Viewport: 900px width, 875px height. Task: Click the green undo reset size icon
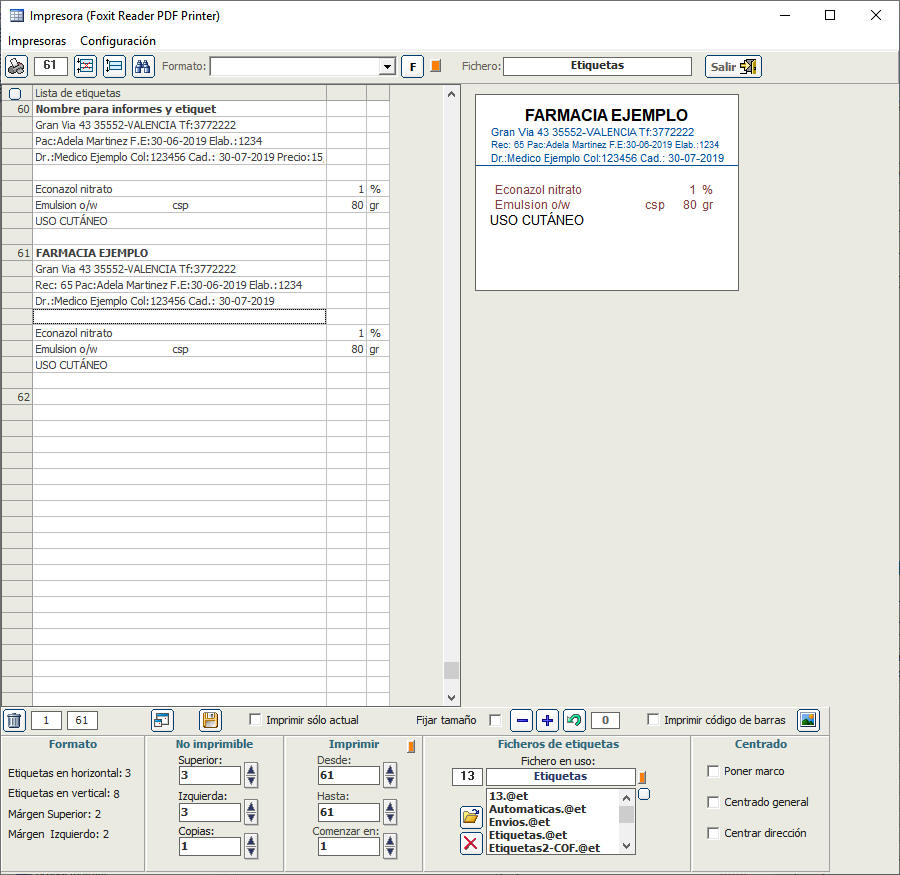tap(574, 720)
